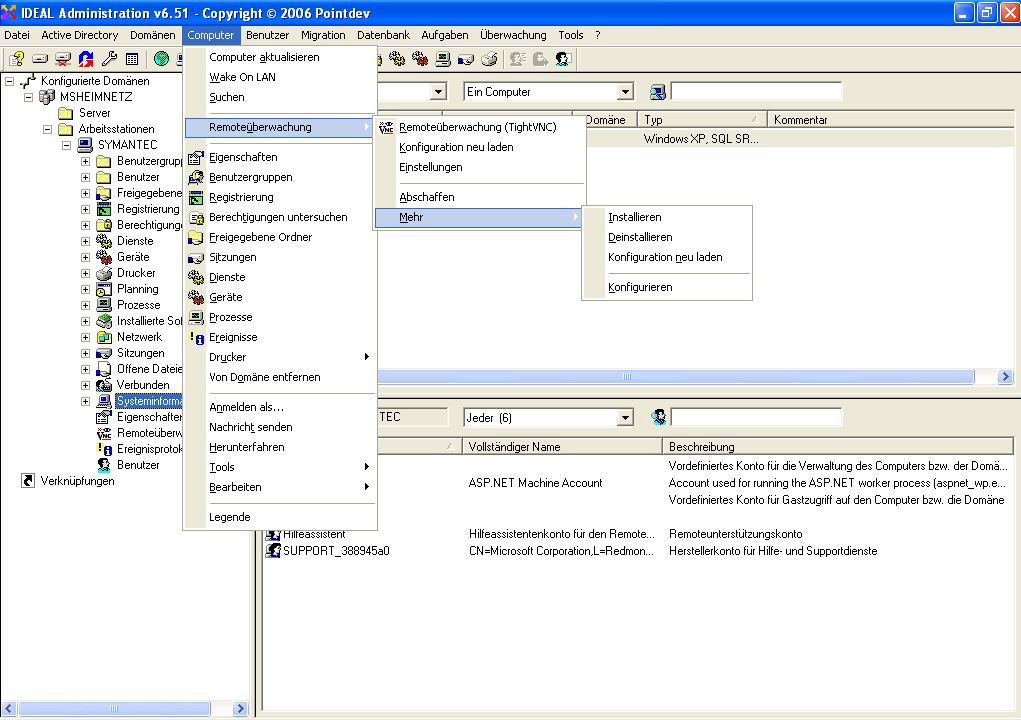The width and height of the screenshot is (1021, 720).
Task: Open the "Ein Computer" dropdown
Action: coord(625,92)
